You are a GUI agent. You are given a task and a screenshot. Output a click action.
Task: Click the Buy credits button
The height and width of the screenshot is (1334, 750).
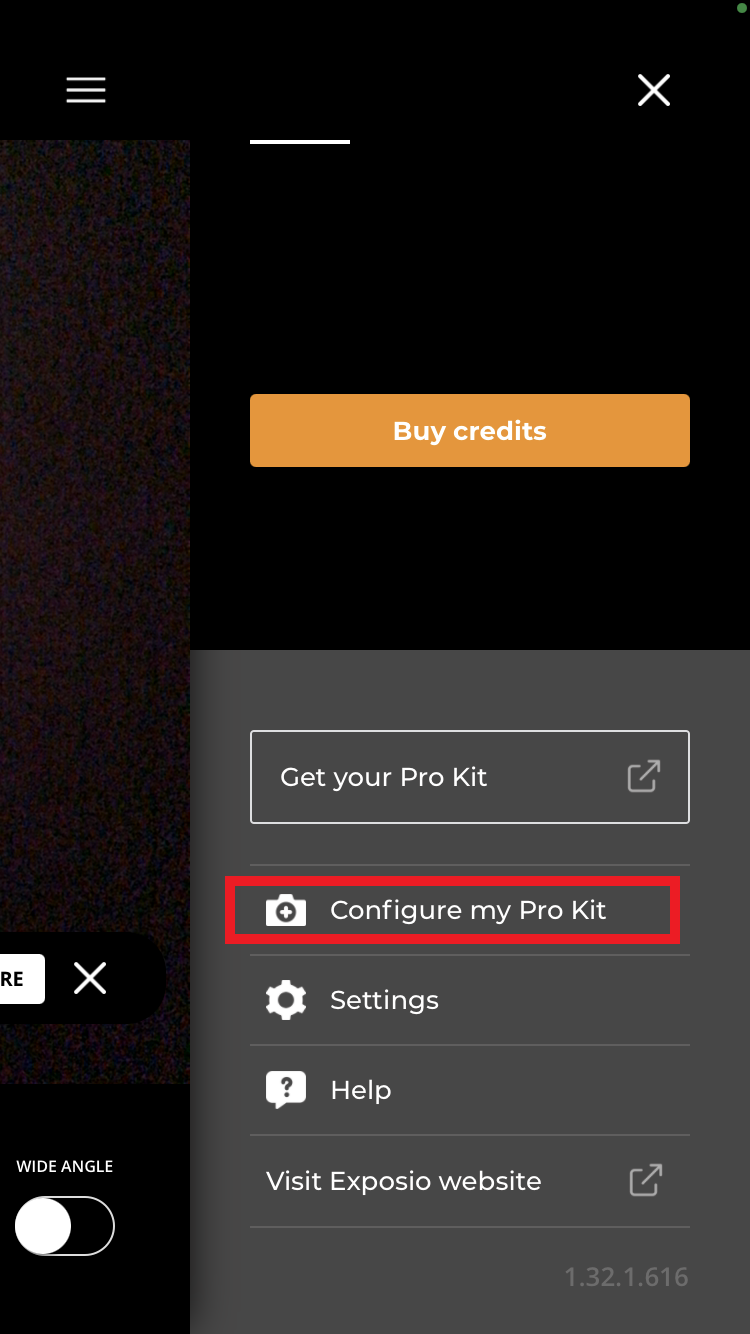[470, 430]
